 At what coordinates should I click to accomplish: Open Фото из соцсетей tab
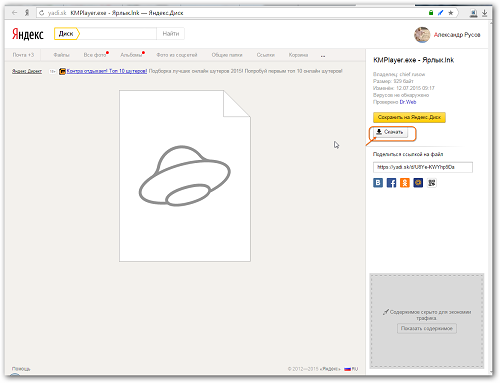[x=177, y=55]
